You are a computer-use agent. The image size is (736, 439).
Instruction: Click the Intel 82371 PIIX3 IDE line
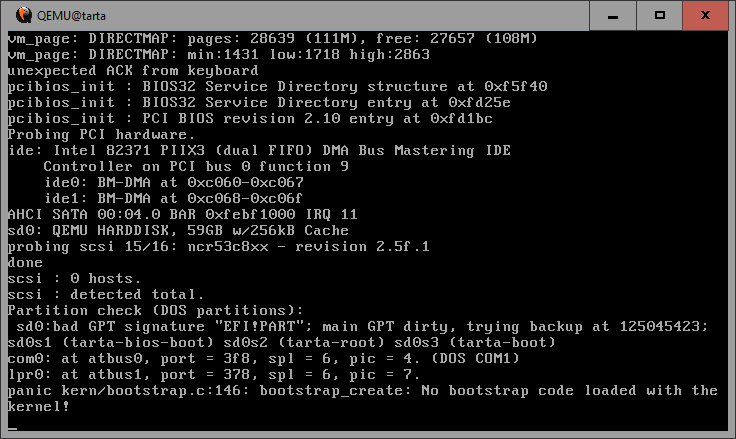point(259,150)
